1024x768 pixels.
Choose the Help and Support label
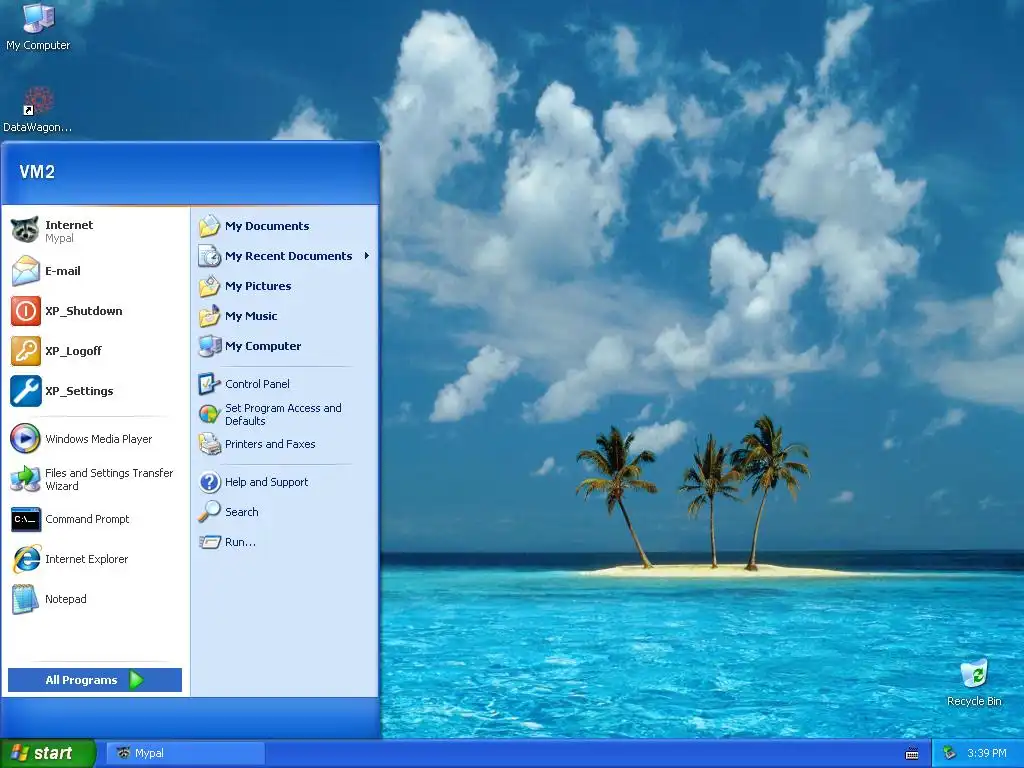coord(266,482)
